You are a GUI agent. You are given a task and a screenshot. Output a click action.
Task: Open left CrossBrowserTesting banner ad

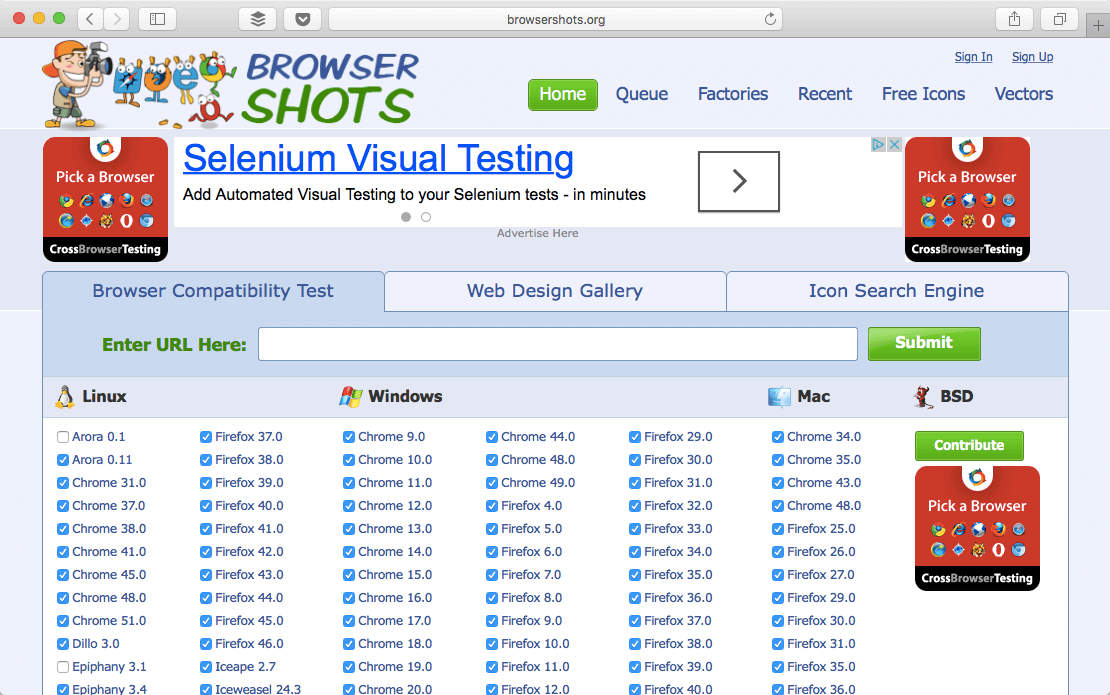click(105, 200)
